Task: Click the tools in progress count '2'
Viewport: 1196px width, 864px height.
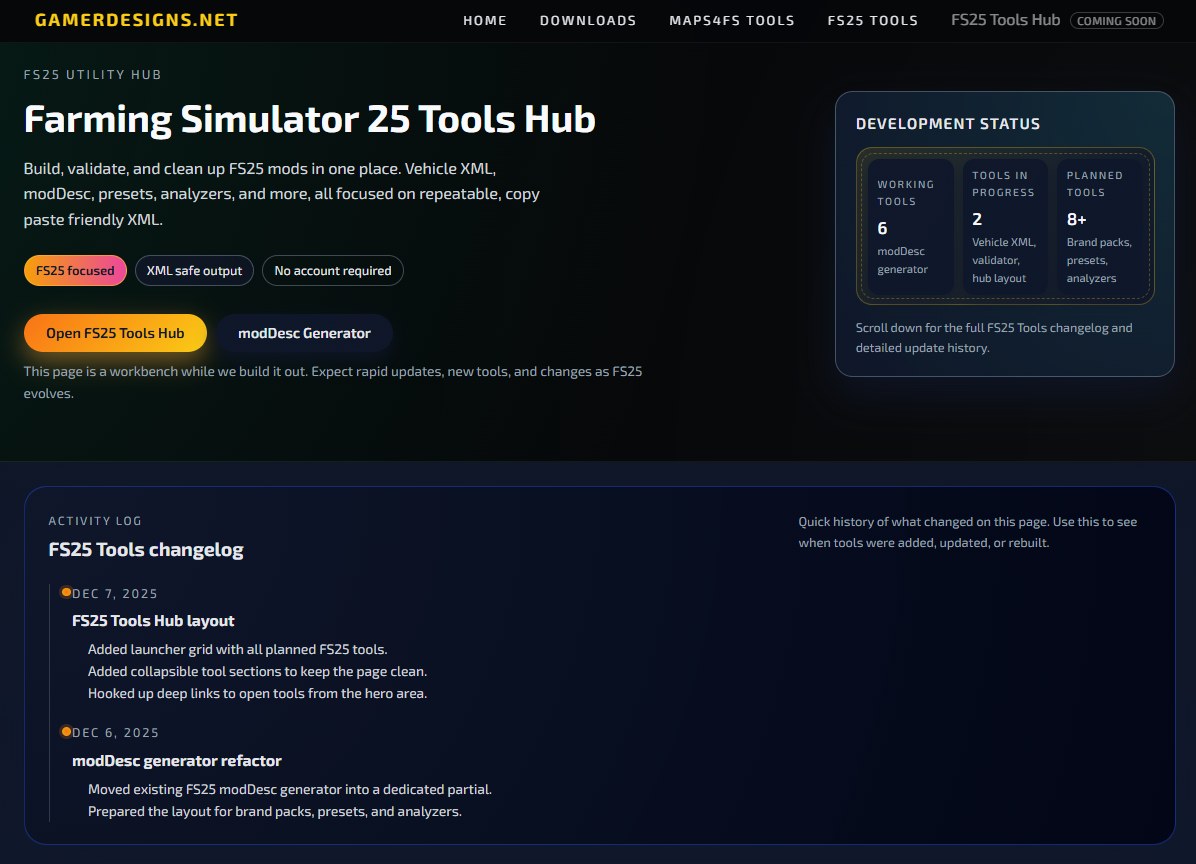Action: click(x=977, y=220)
